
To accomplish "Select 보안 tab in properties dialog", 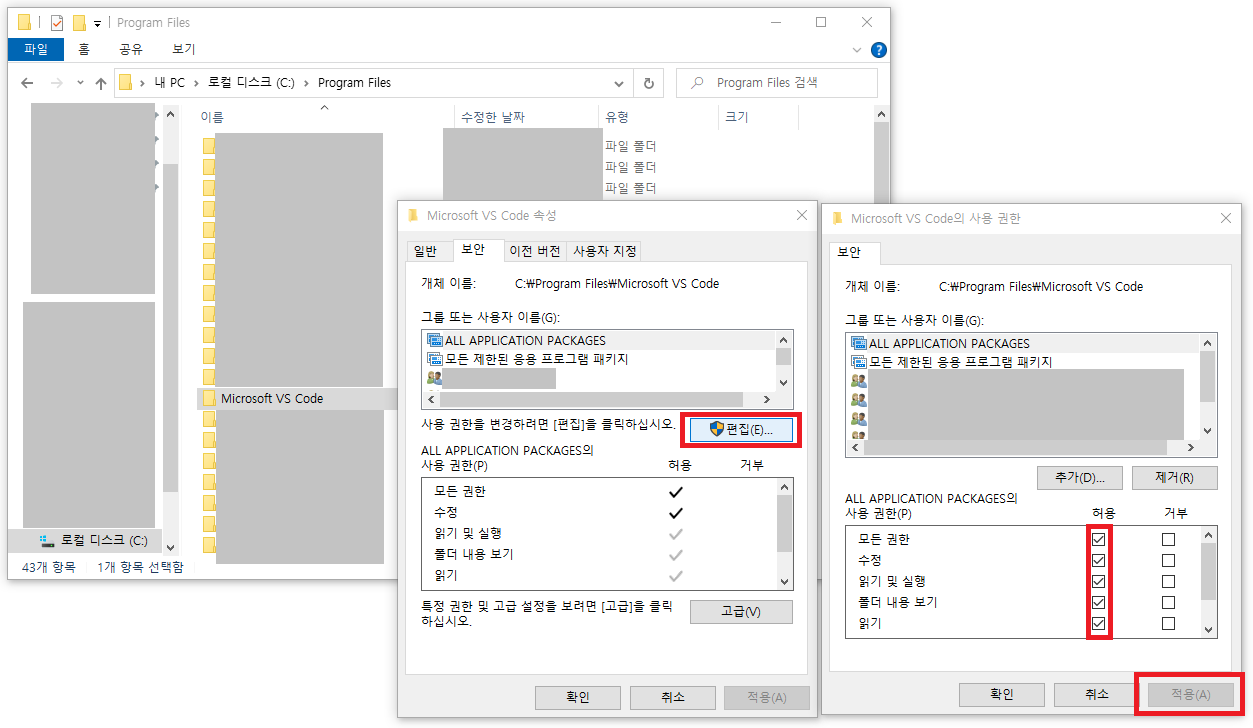I will (473, 250).
